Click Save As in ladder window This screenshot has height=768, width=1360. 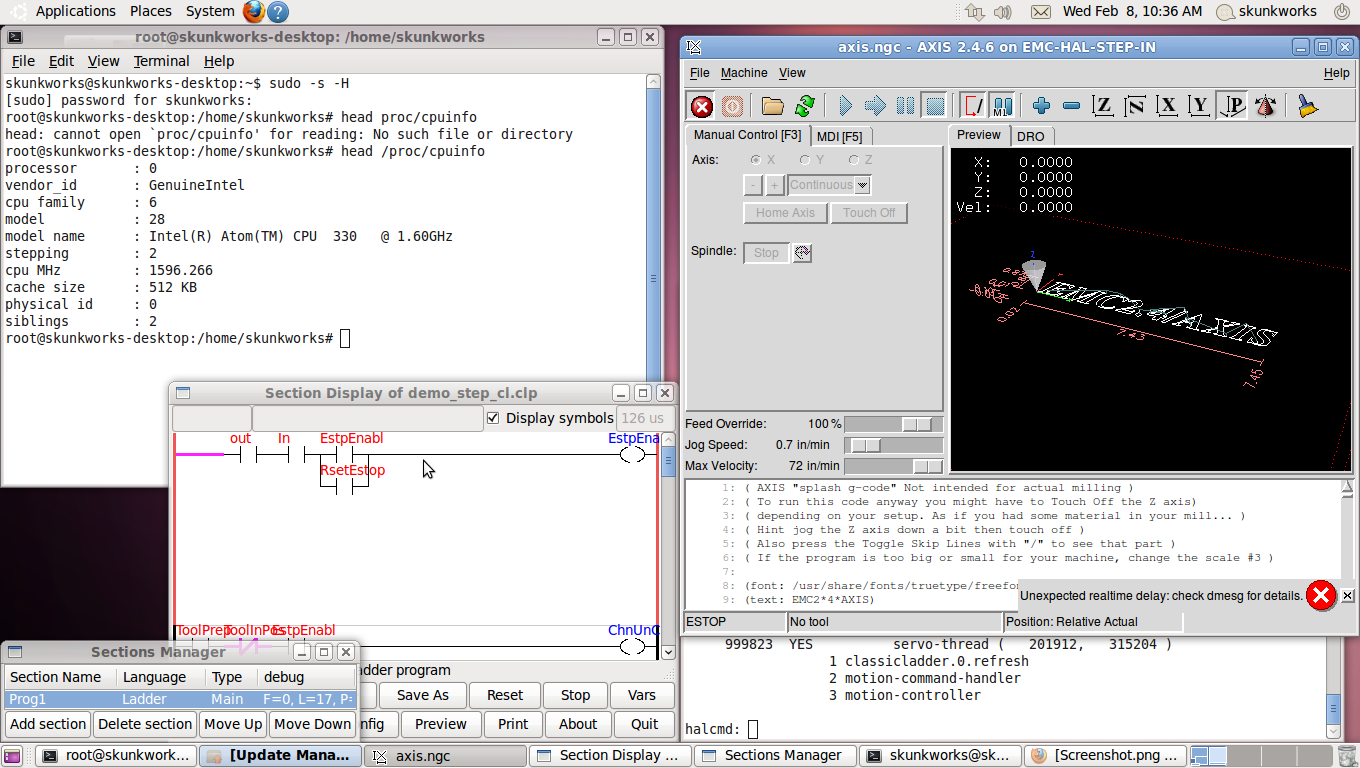pyautogui.click(x=422, y=695)
